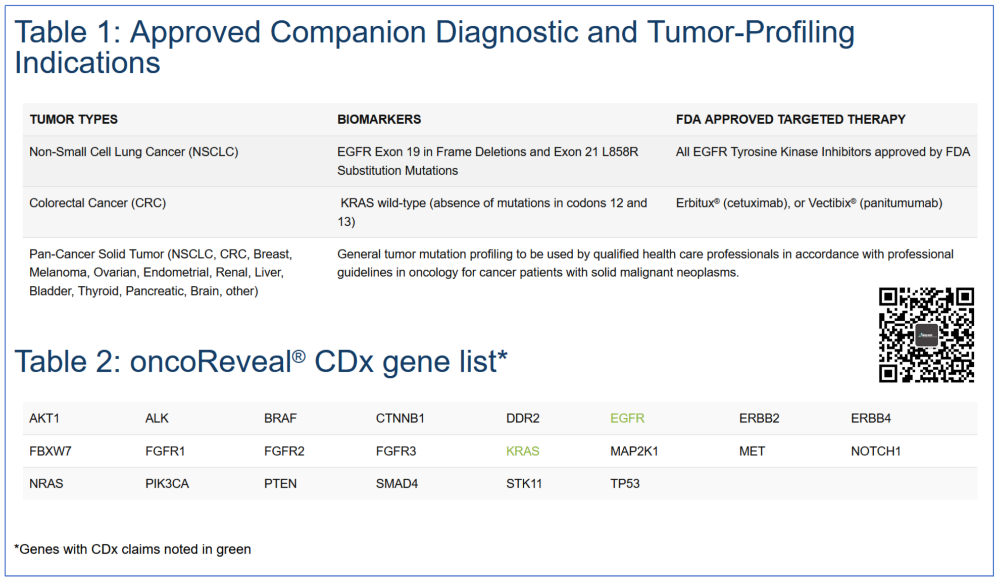
Task: Click the BIOMARKERS column header
Action: 379,119
